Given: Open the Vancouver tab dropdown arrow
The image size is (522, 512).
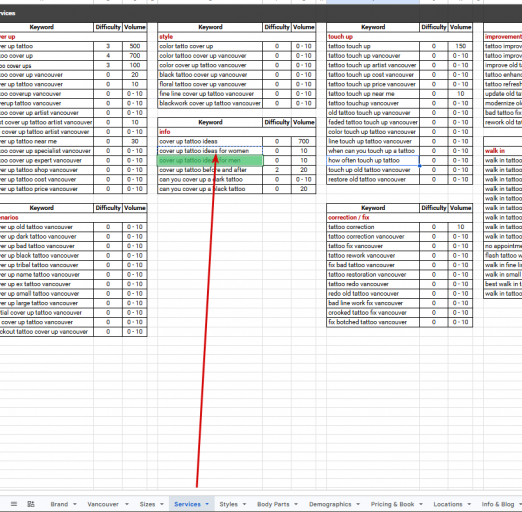Looking at the screenshot, I should [127, 504].
